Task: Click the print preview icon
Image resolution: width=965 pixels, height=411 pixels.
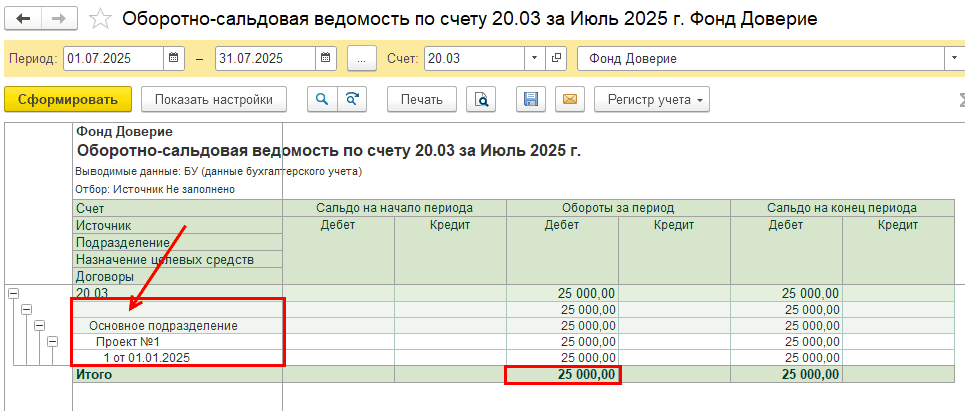Action: click(482, 99)
